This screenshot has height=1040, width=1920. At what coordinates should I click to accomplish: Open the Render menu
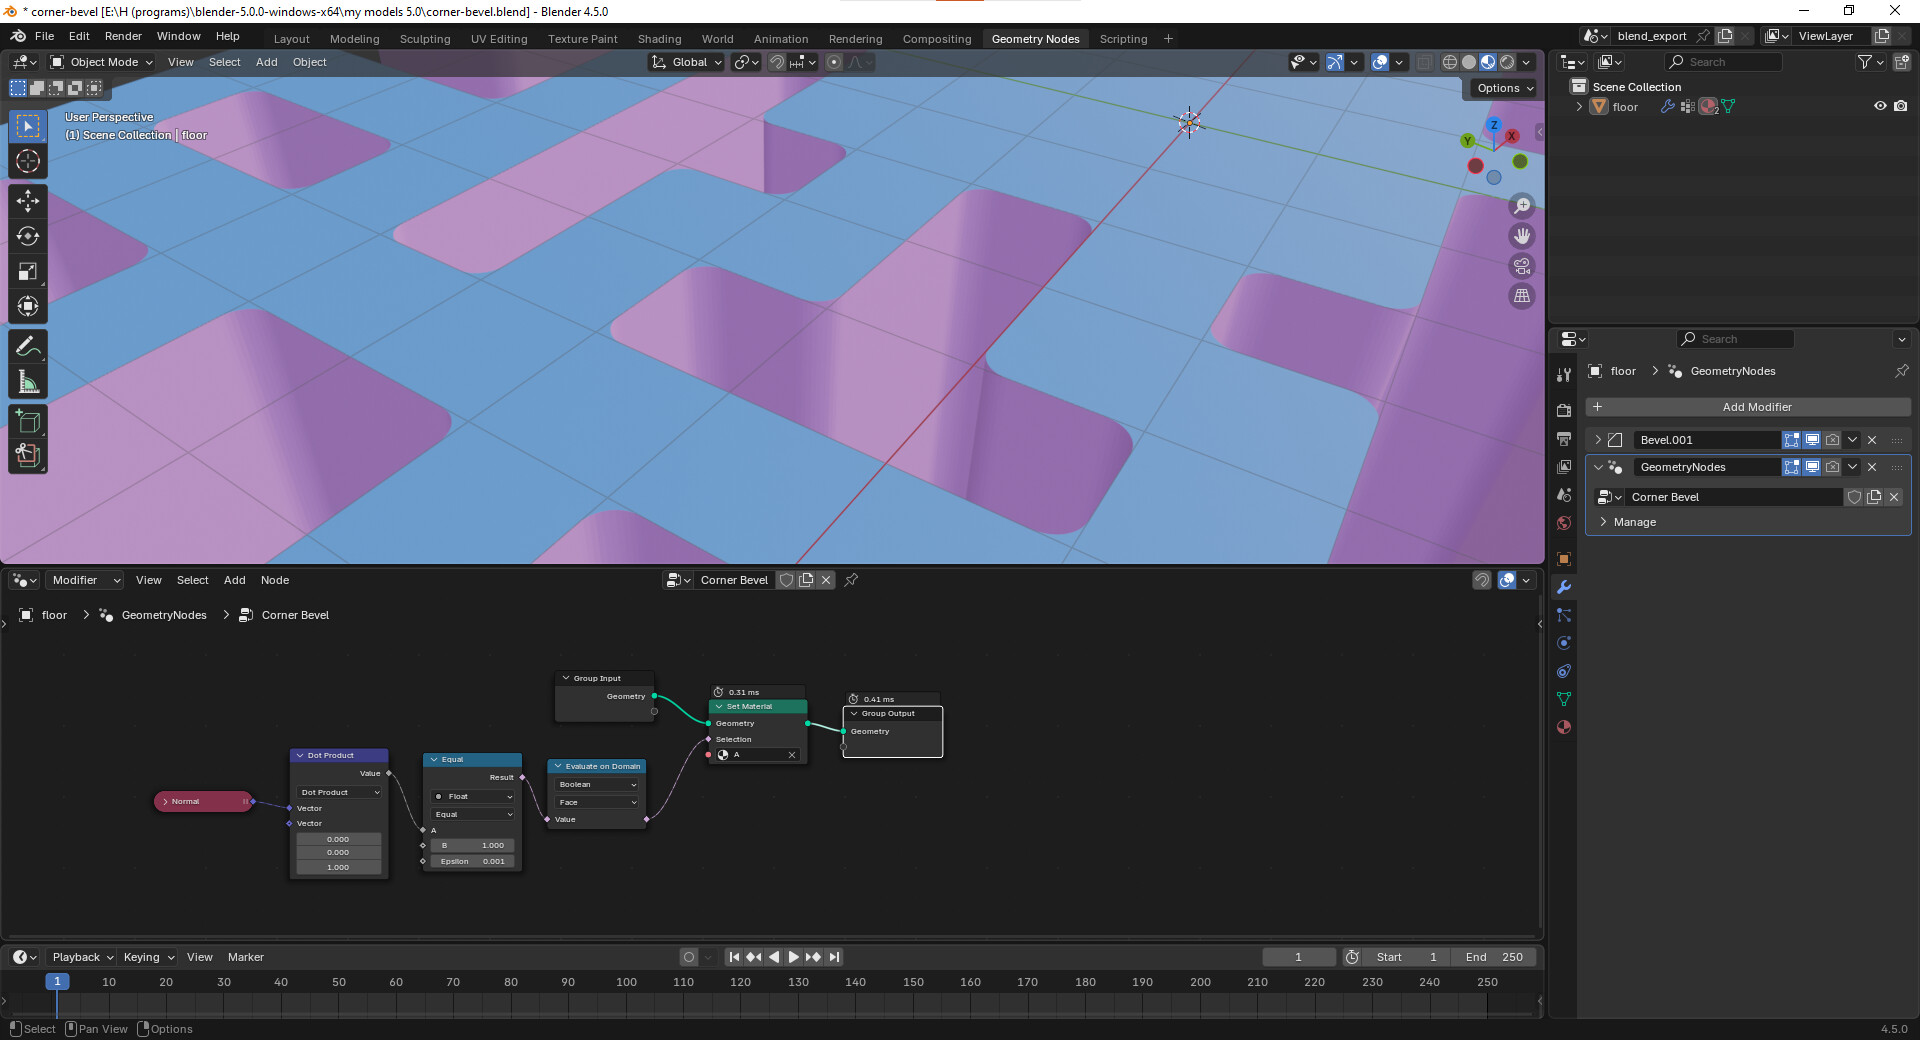tap(123, 36)
